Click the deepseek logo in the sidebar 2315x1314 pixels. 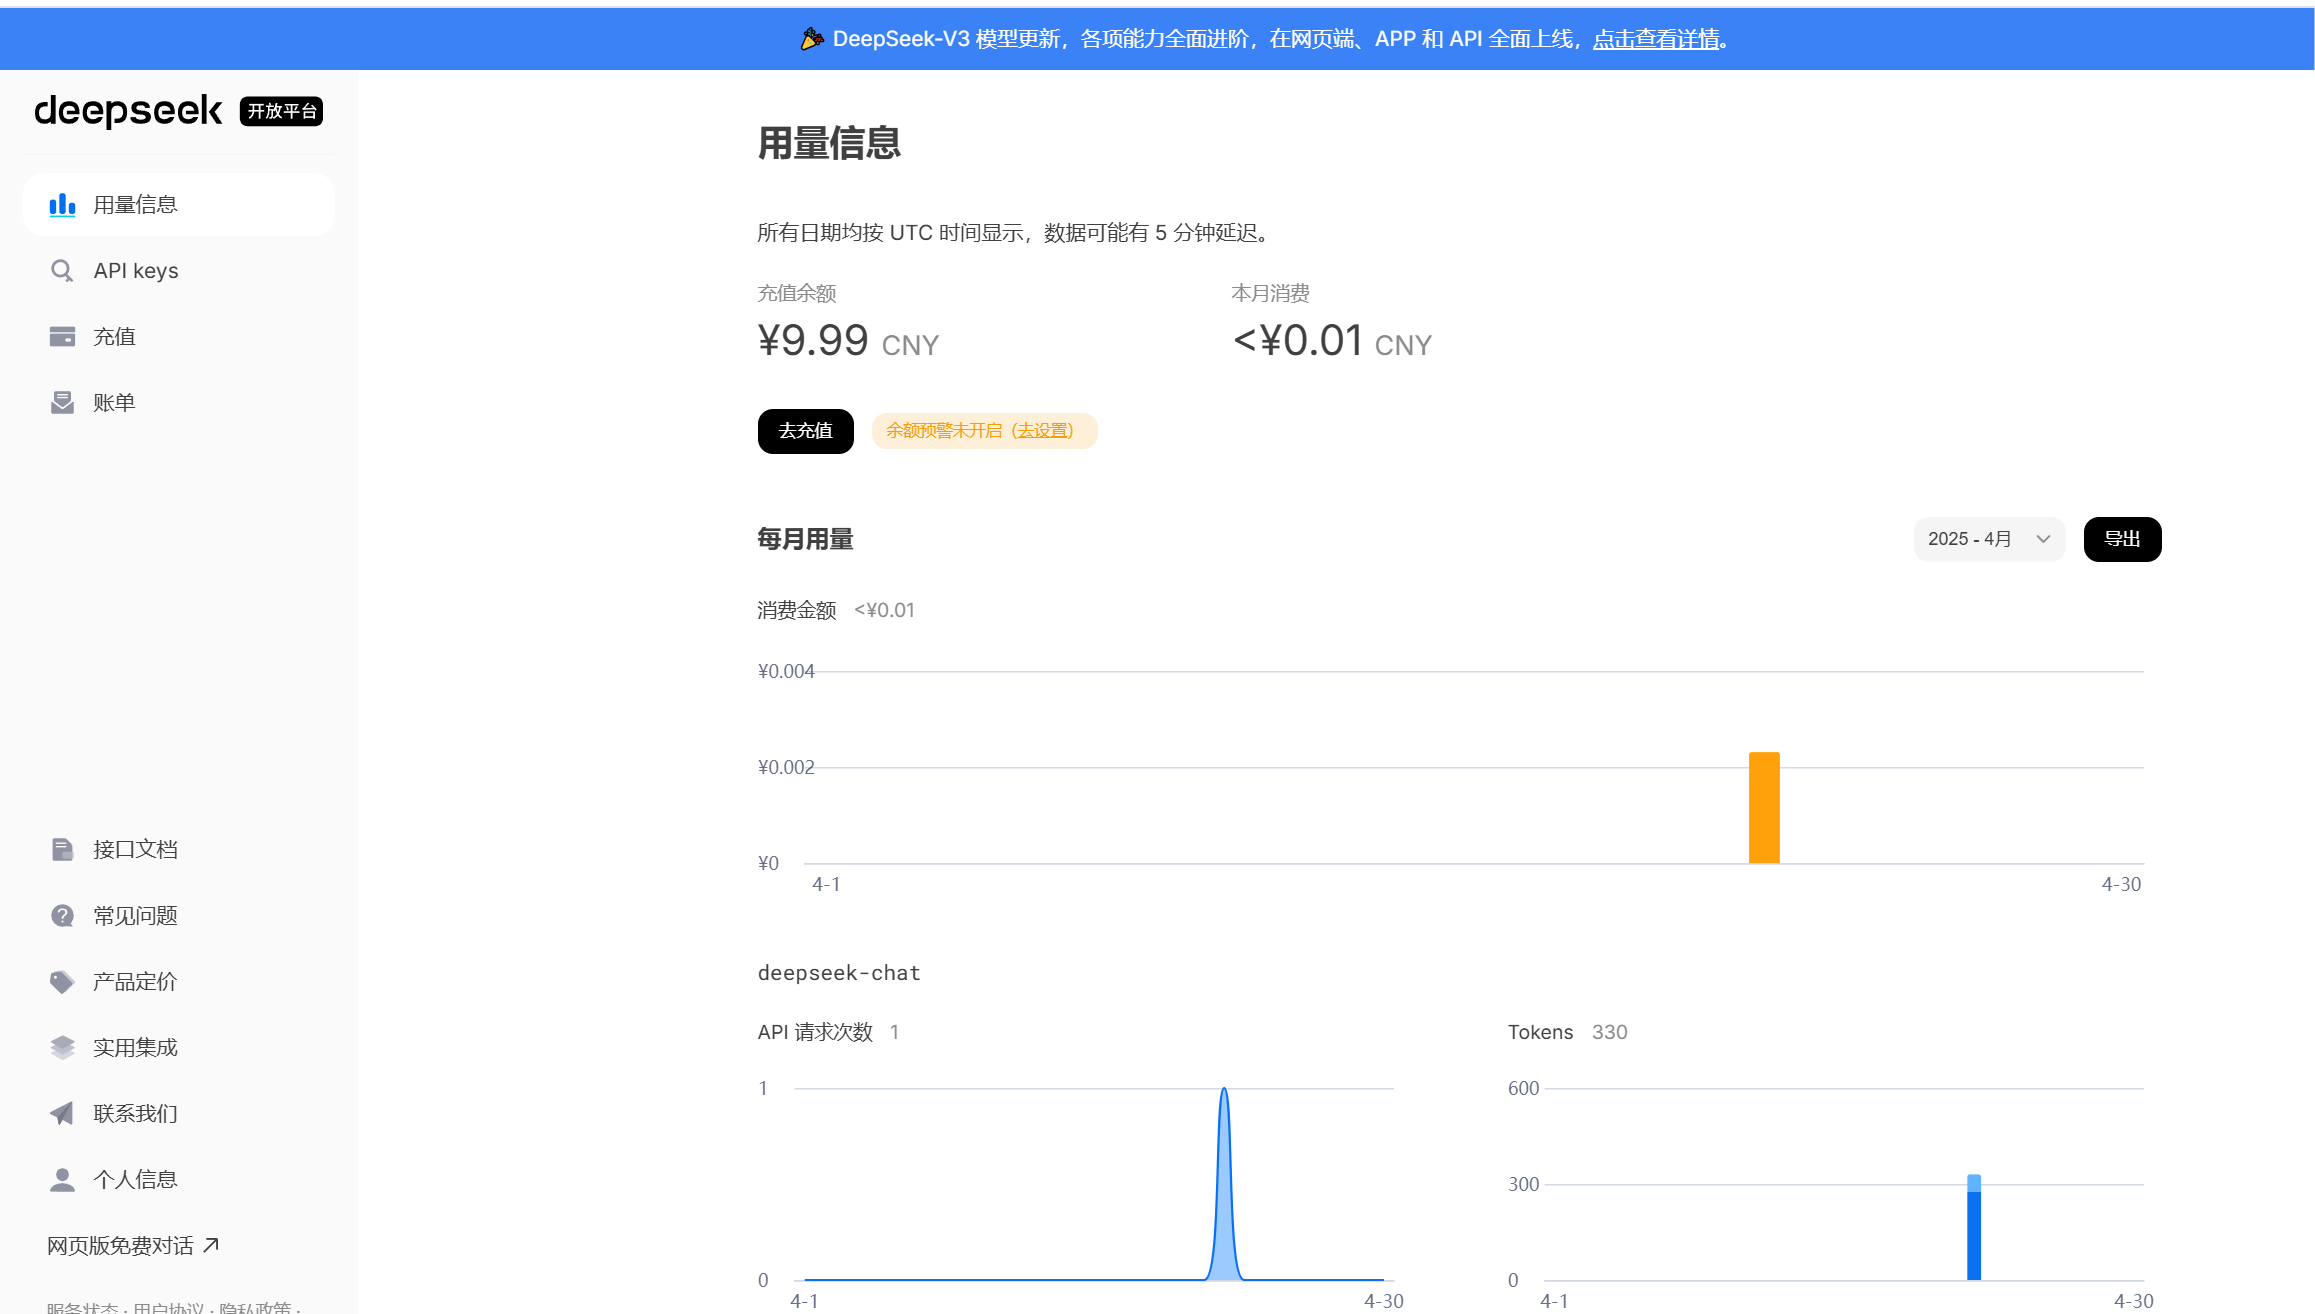[128, 110]
